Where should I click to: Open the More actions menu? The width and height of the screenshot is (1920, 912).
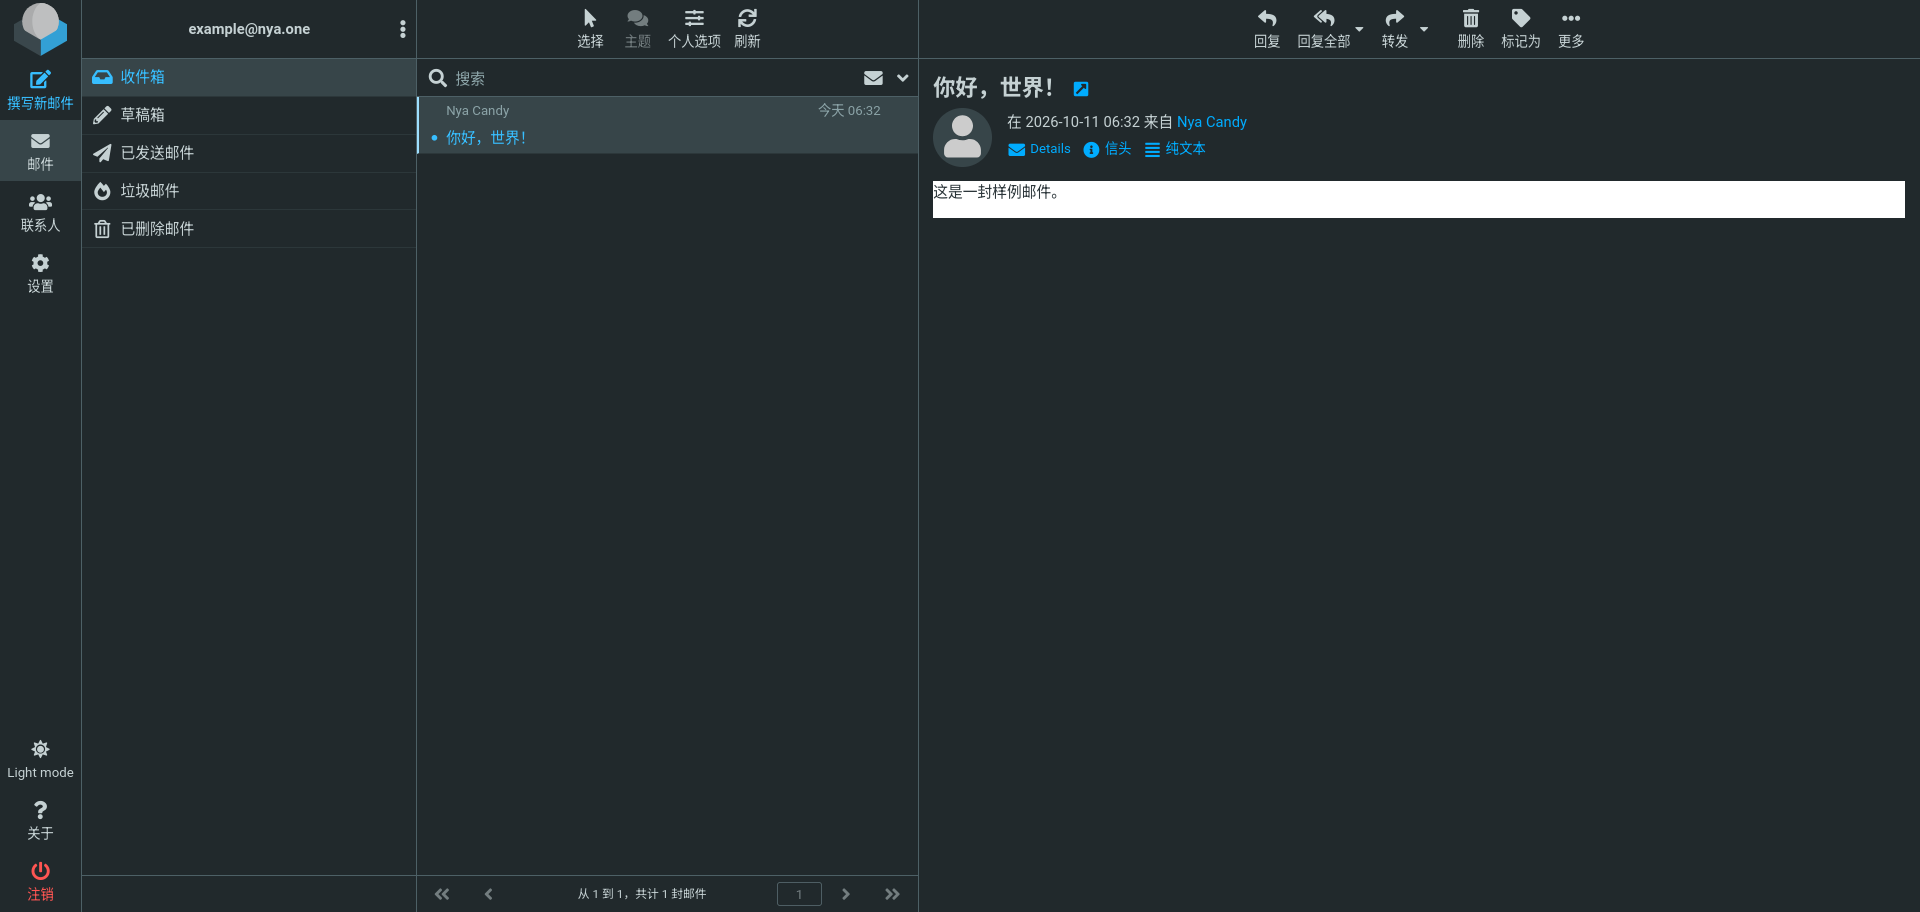tap(1571, 29)
